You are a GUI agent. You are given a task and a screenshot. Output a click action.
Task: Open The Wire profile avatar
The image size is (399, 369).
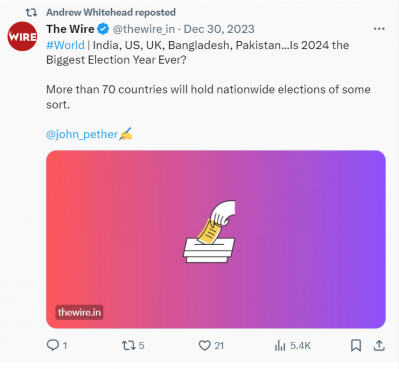[x=22, y=36]
